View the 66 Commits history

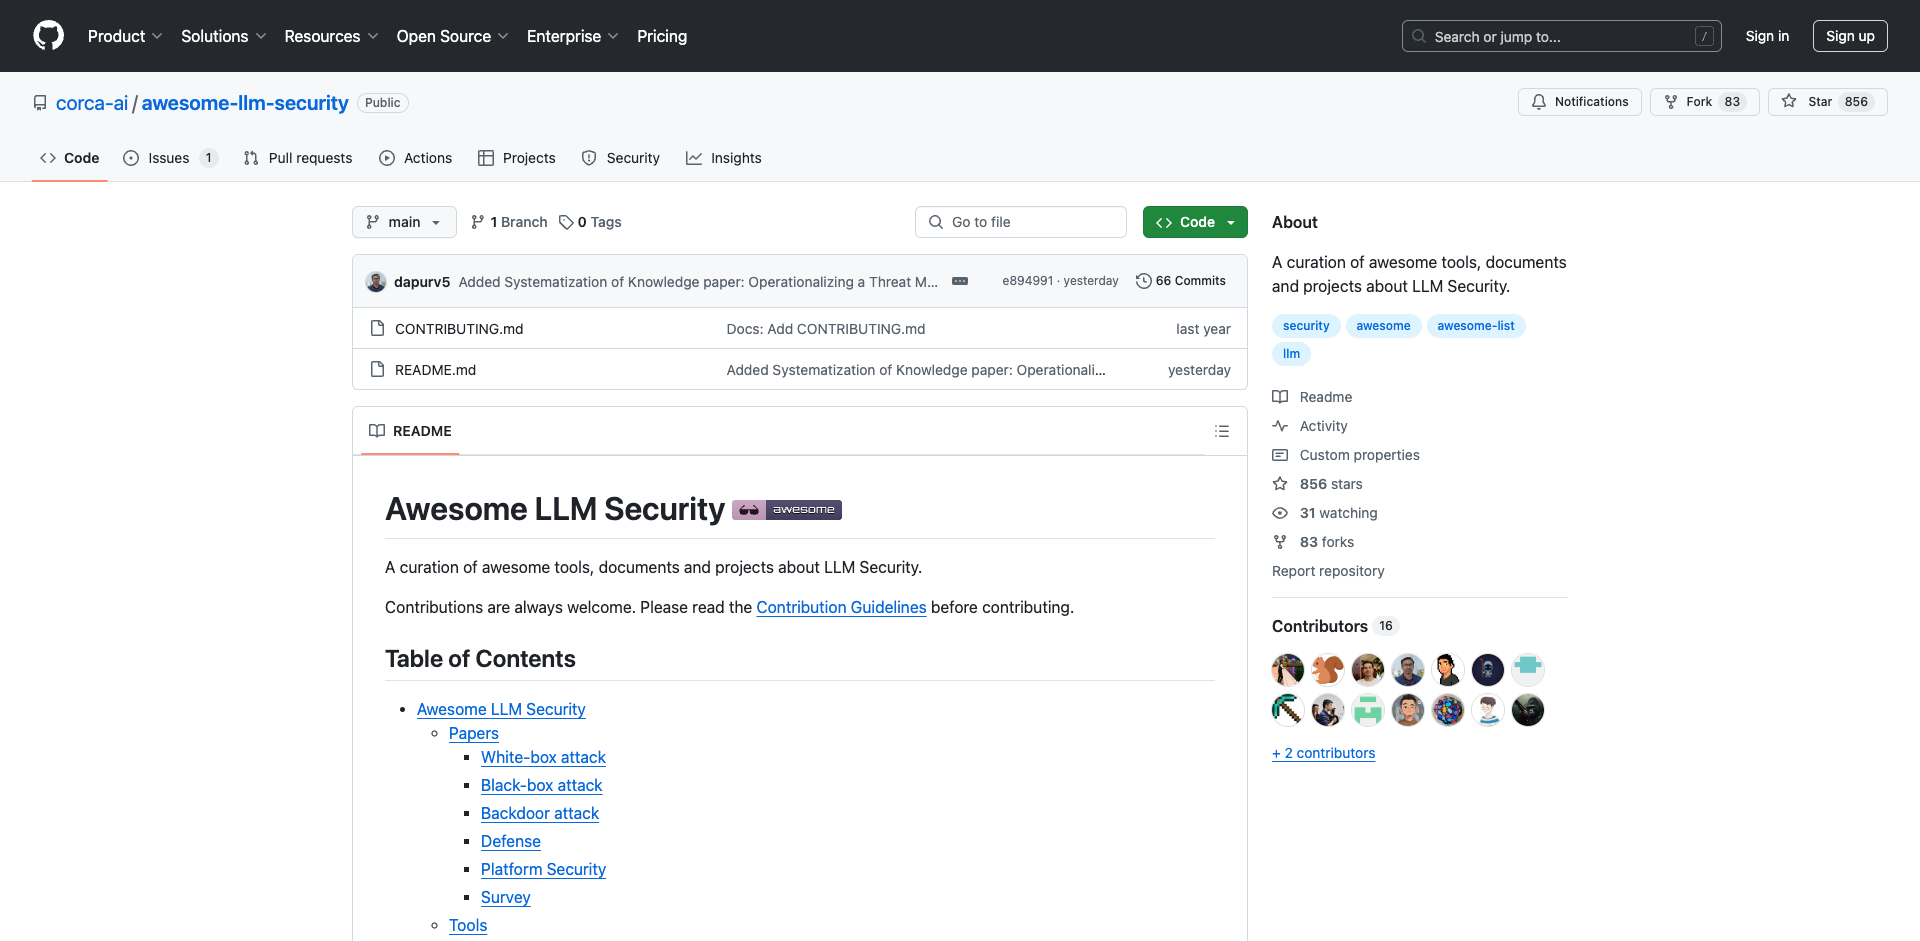pos(1181,281)
